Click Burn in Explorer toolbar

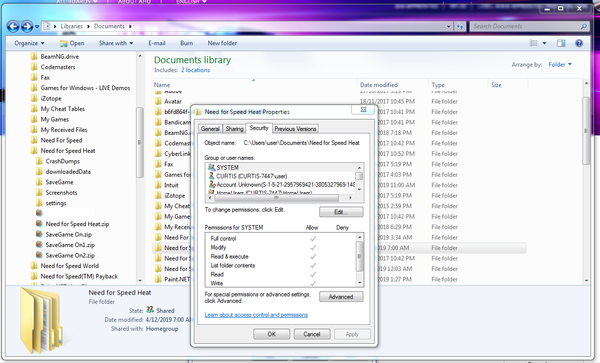[x=186, y=43]
